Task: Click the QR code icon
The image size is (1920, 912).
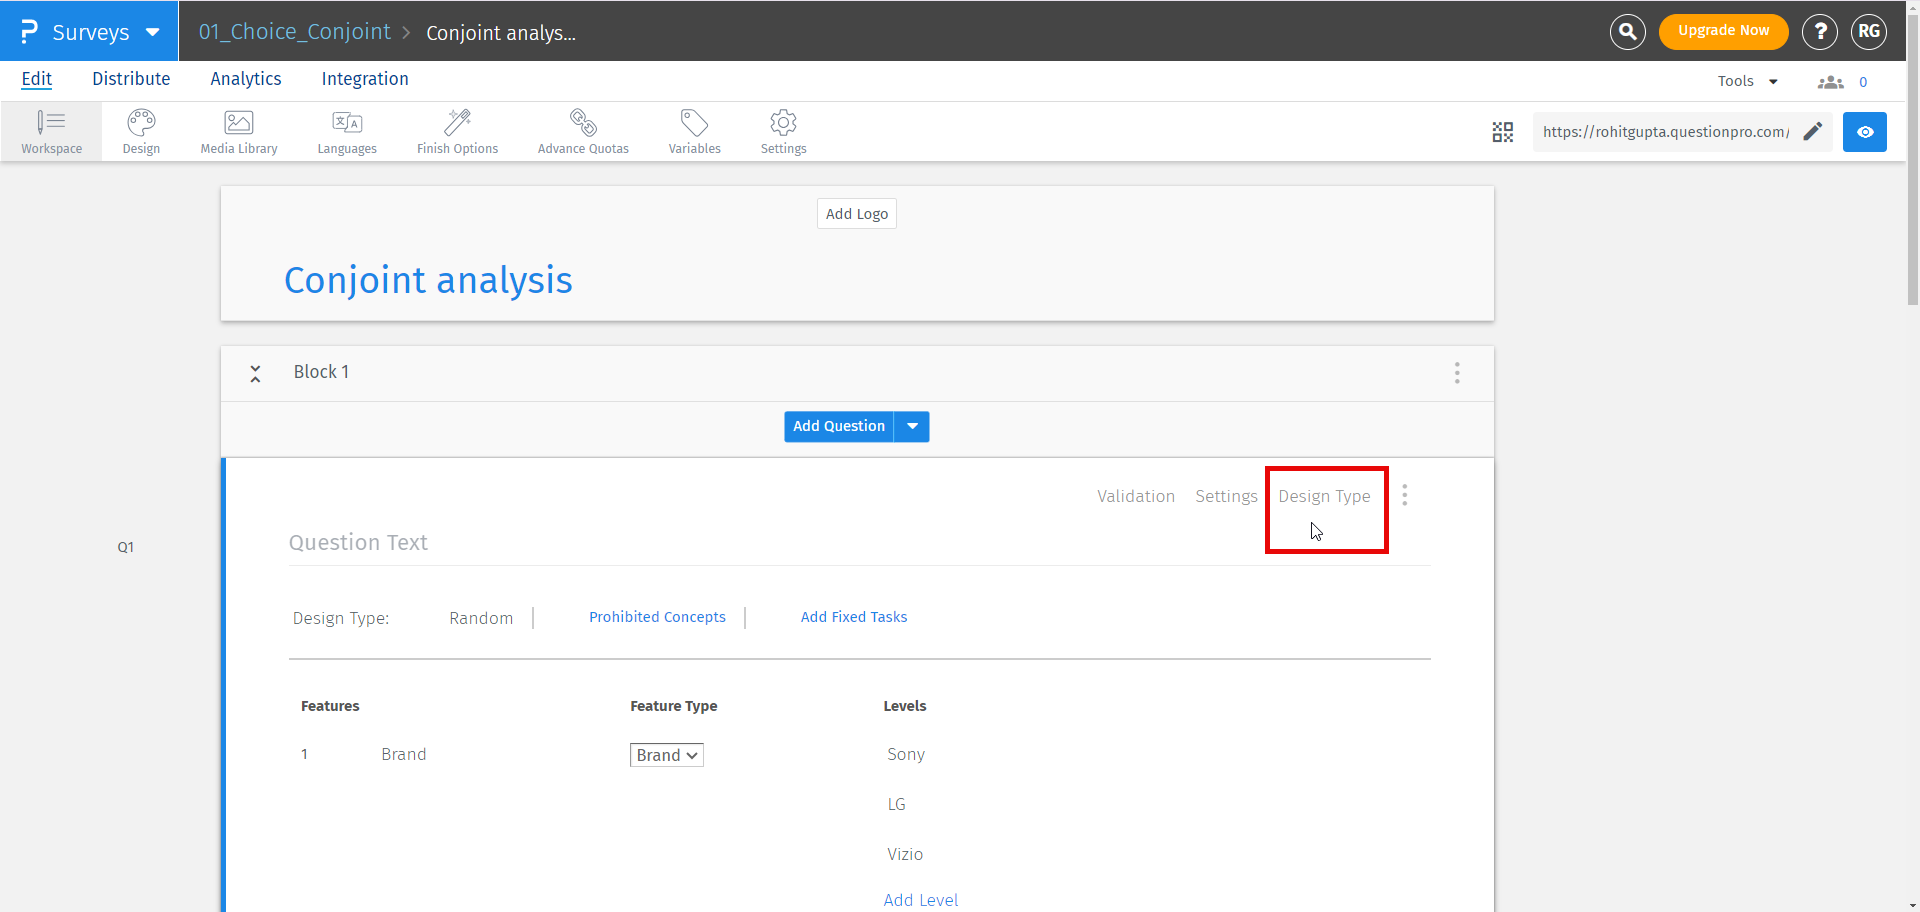Action: tap(1502, 132)
